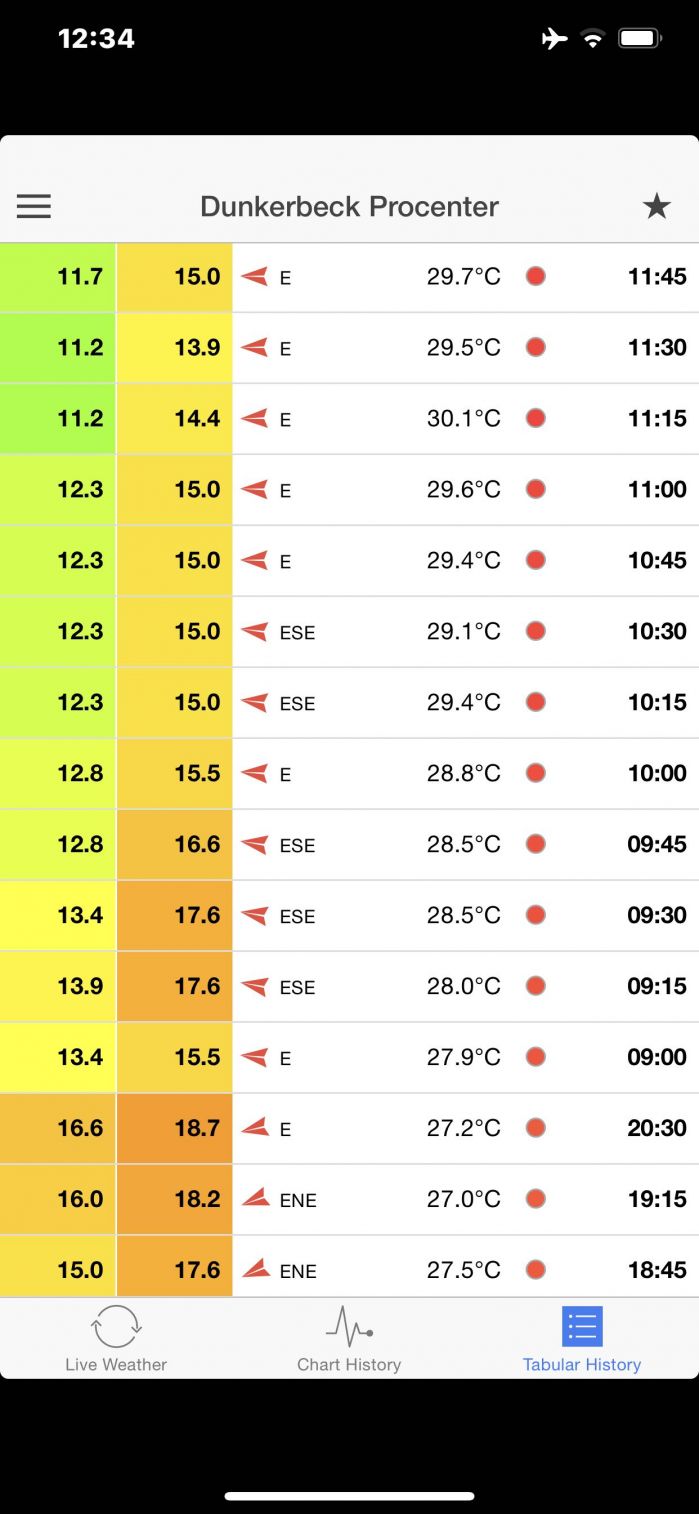Select the Tabular History tab
Screen dimensions: 699x1514
tap(582, 1339)
